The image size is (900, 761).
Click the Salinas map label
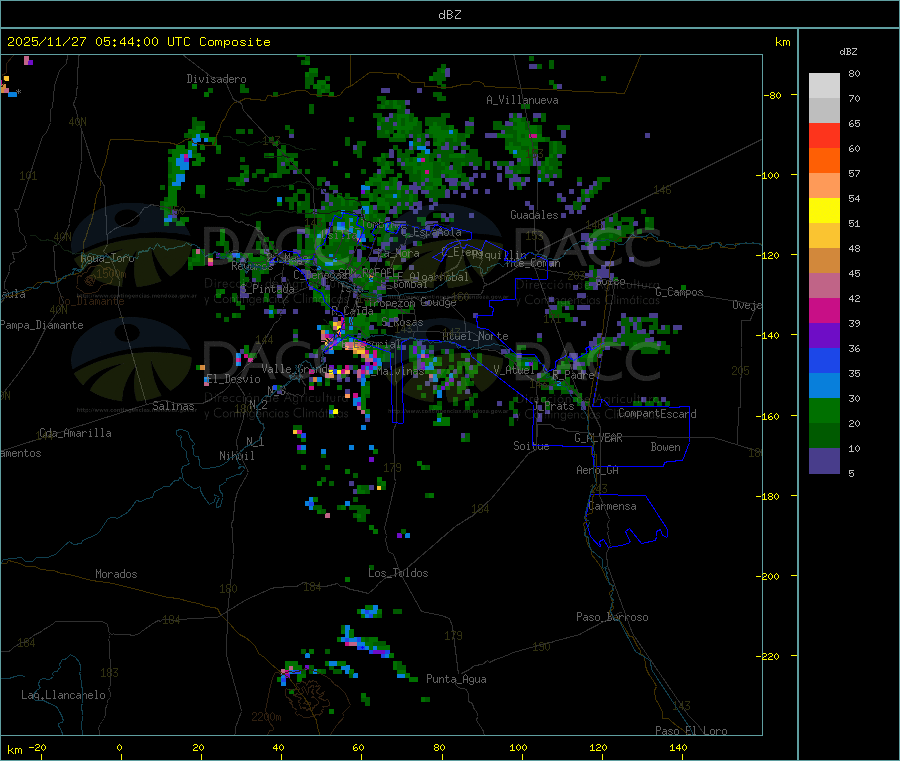click(x=173, y=406)
